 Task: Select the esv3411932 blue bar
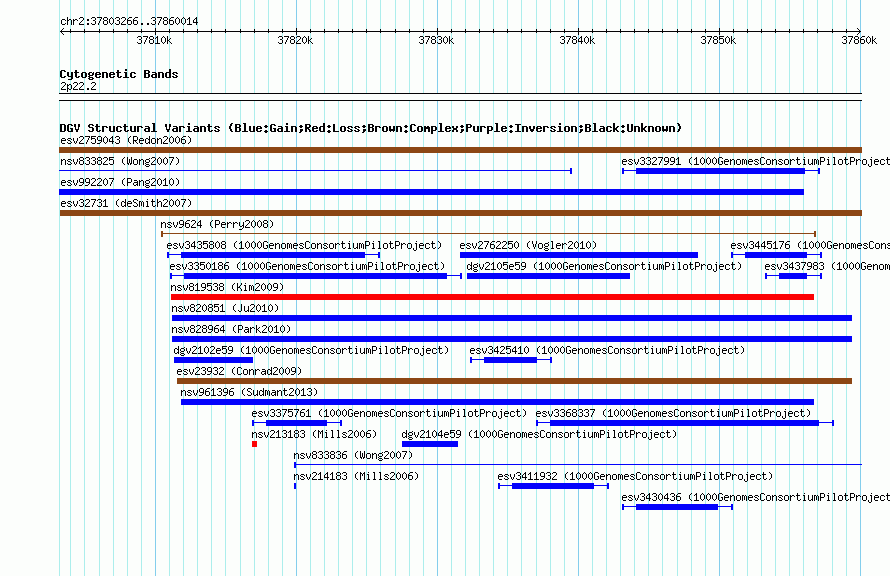tap(553, 486)
